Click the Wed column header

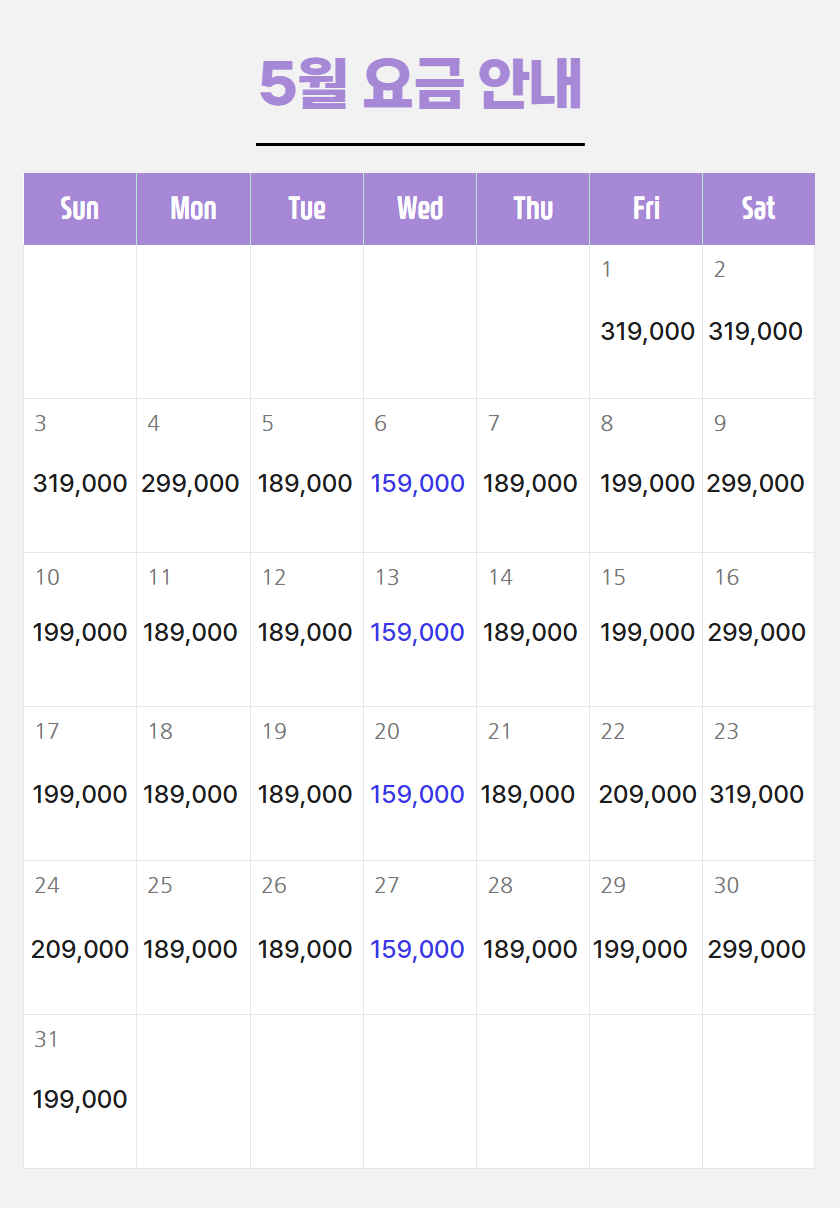coord(420,208)
